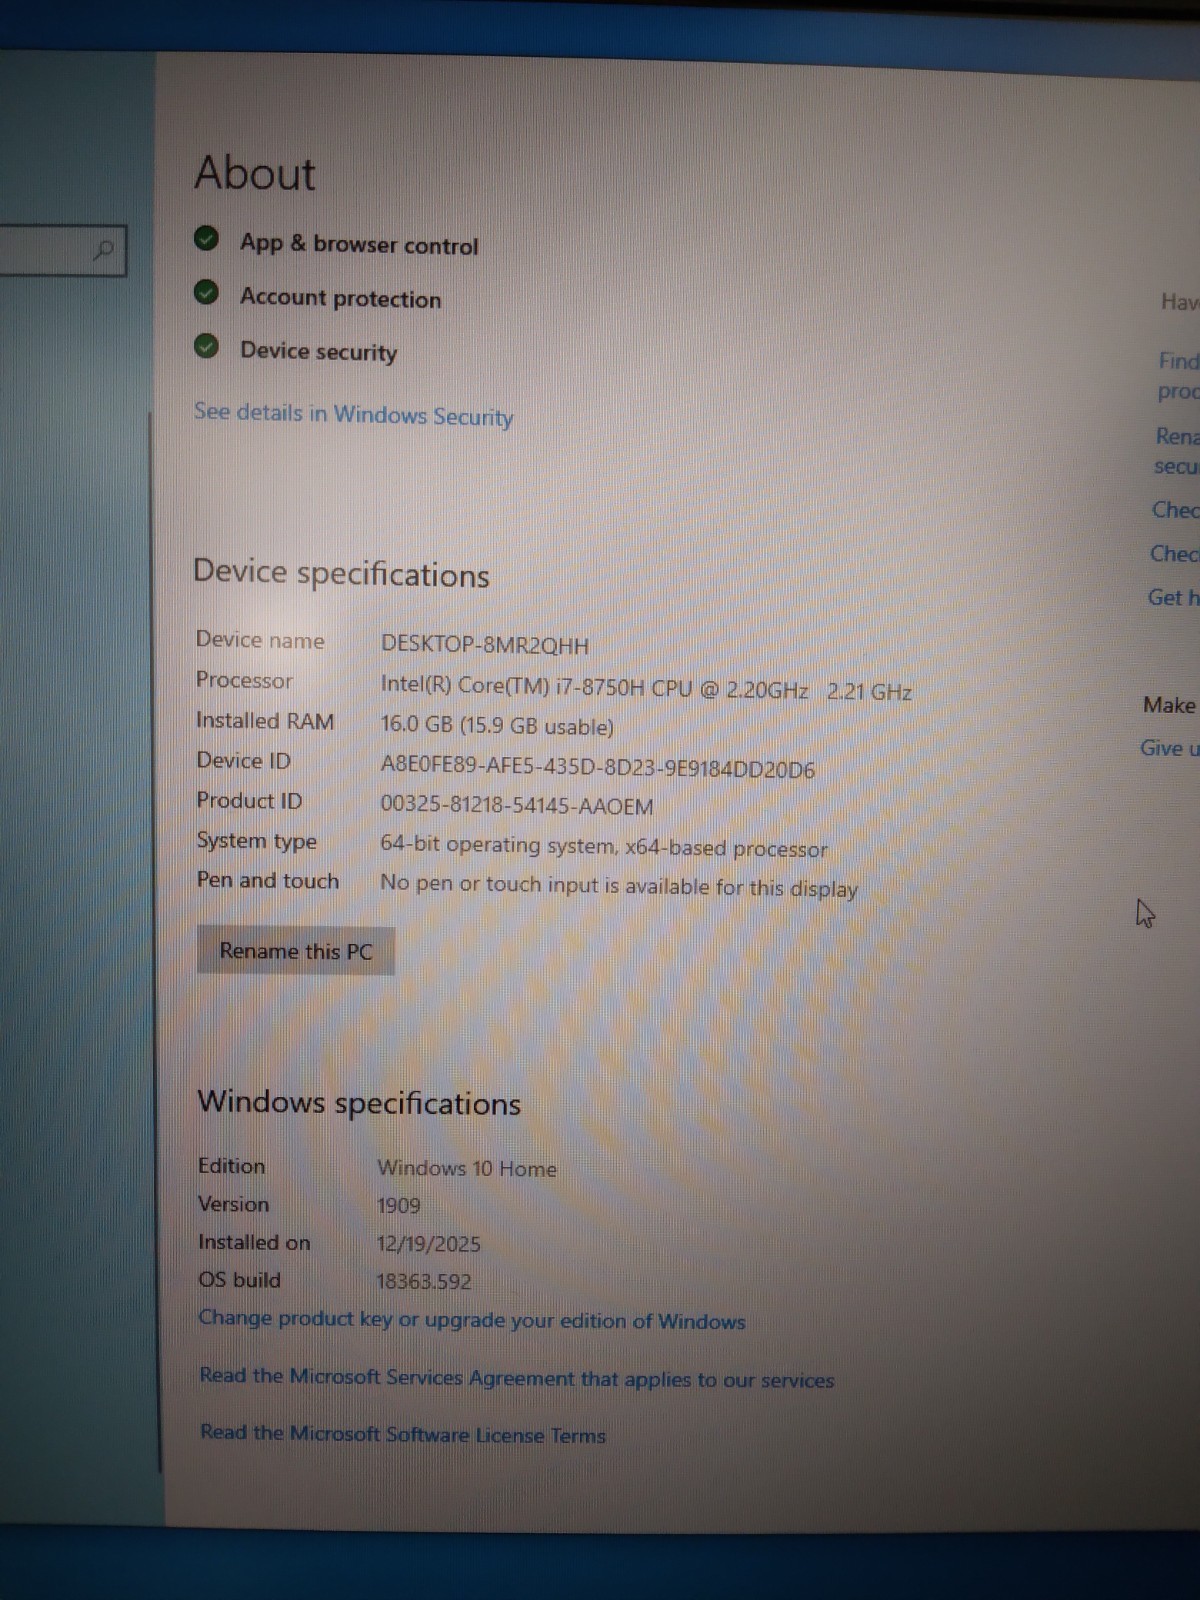Image resolution: width=1200 pixels, height=1600 pixels.
Task: Click the Give us feedback link at right
Action: point(1169,748)
